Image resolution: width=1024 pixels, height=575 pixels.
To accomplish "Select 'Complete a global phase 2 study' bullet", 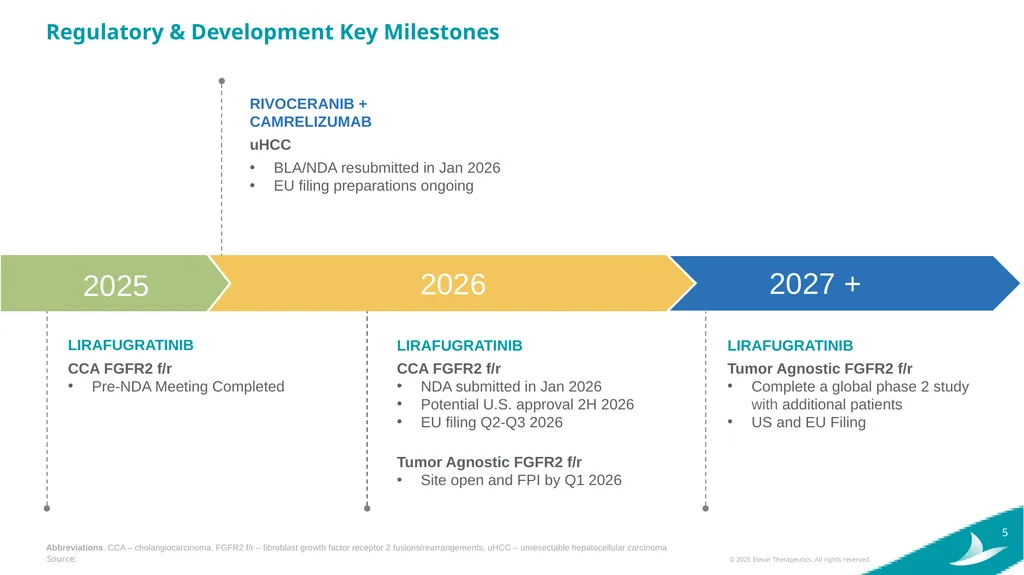I will pyautogui.click(x=860, y=395).
